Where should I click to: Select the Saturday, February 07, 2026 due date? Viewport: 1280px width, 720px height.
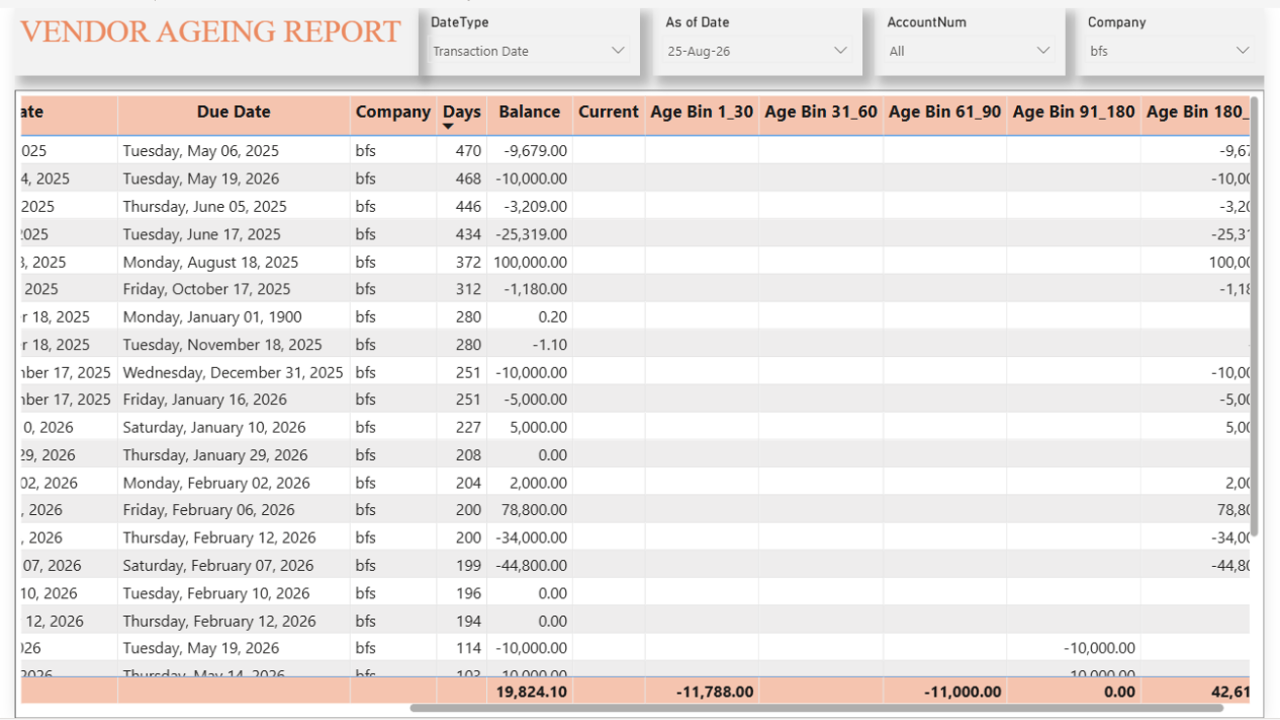click(218, 565)
